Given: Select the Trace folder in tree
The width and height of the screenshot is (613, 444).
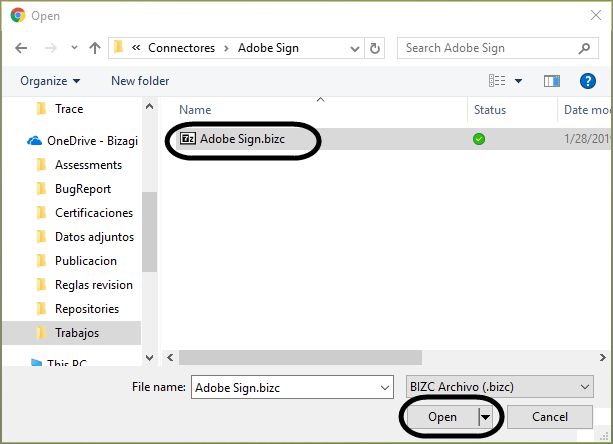Looking at the screenshot, I should pos(69,109).
